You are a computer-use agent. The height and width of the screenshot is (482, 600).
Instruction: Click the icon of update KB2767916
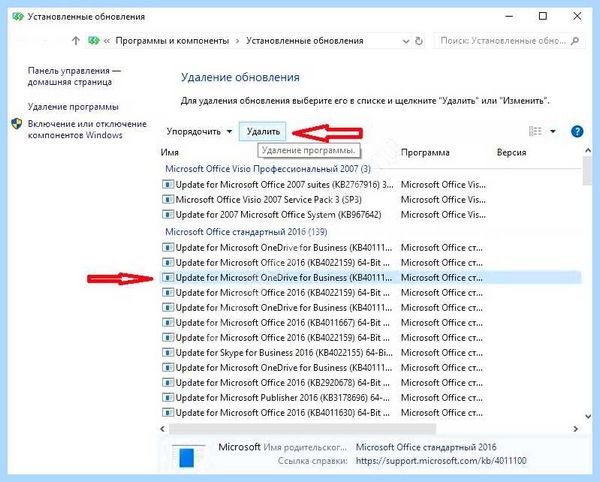168,184
